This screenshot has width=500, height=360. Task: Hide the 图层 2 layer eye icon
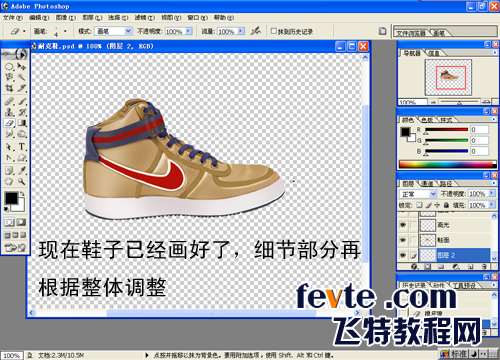(x=404, y=255)
